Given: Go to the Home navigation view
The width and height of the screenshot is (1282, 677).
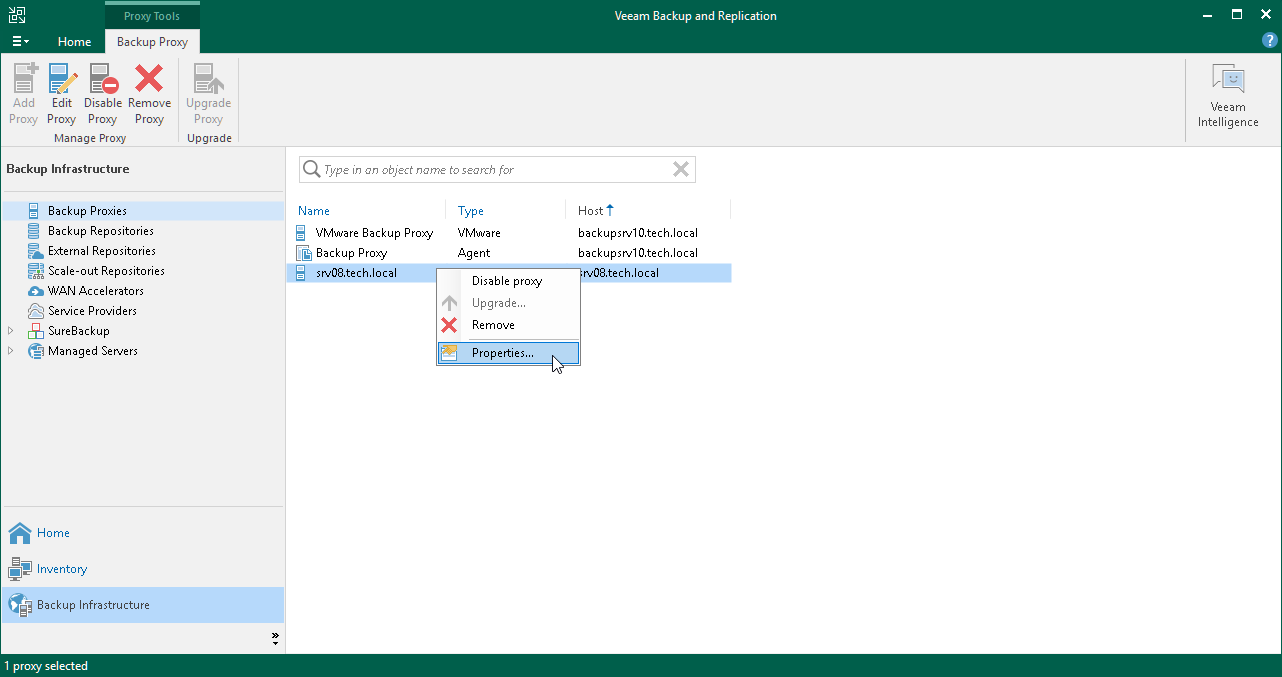Looking at the screenshot, I should pos(53,533).
